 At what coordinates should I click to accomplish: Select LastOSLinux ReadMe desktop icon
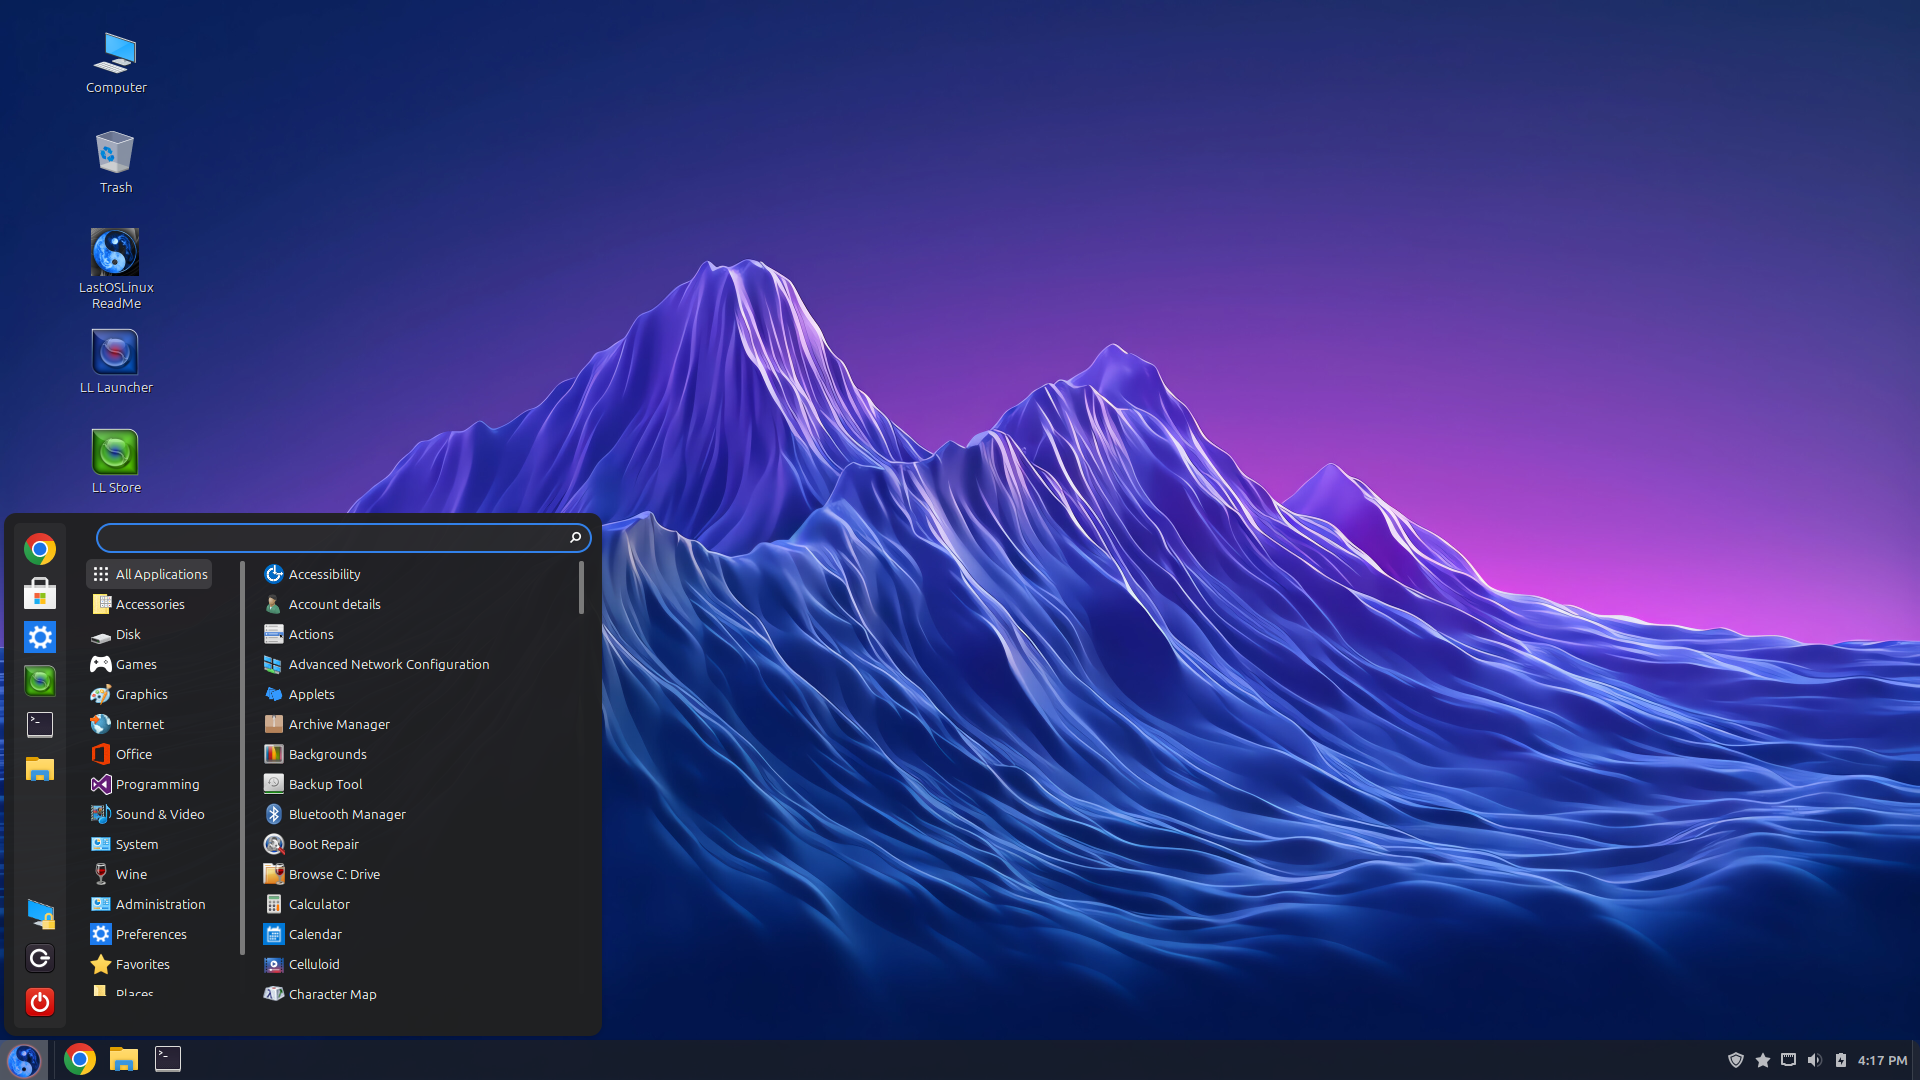point(116,269)
